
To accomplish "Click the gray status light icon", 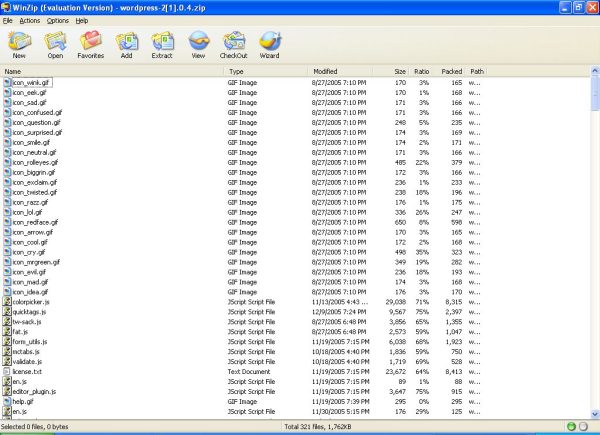I will (583, 427).
